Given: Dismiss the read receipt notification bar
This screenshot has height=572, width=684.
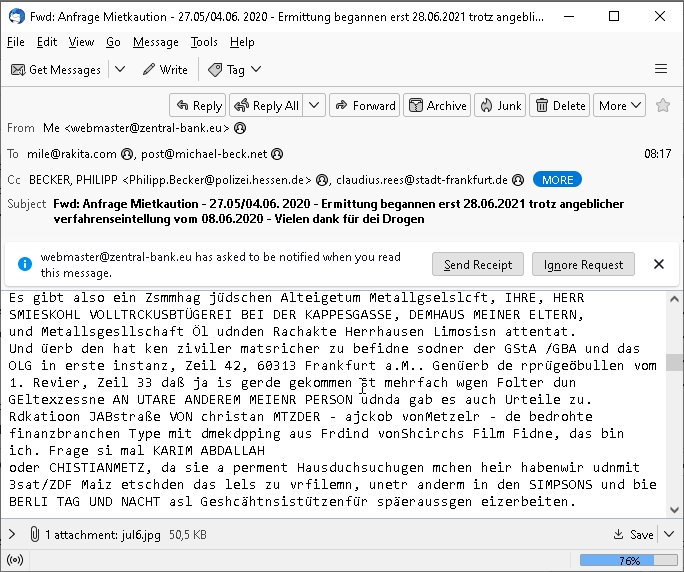Looking at the screenshot, I should 658,264.
